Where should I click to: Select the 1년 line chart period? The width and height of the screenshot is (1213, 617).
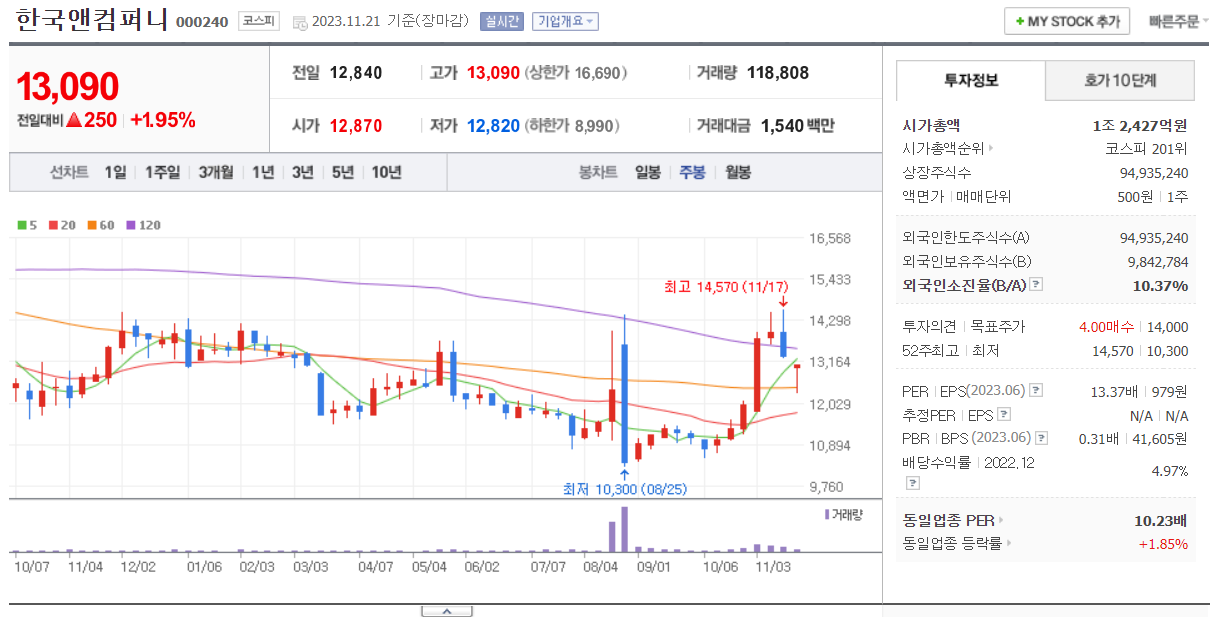pyautogui.click(x=263, y=172)
